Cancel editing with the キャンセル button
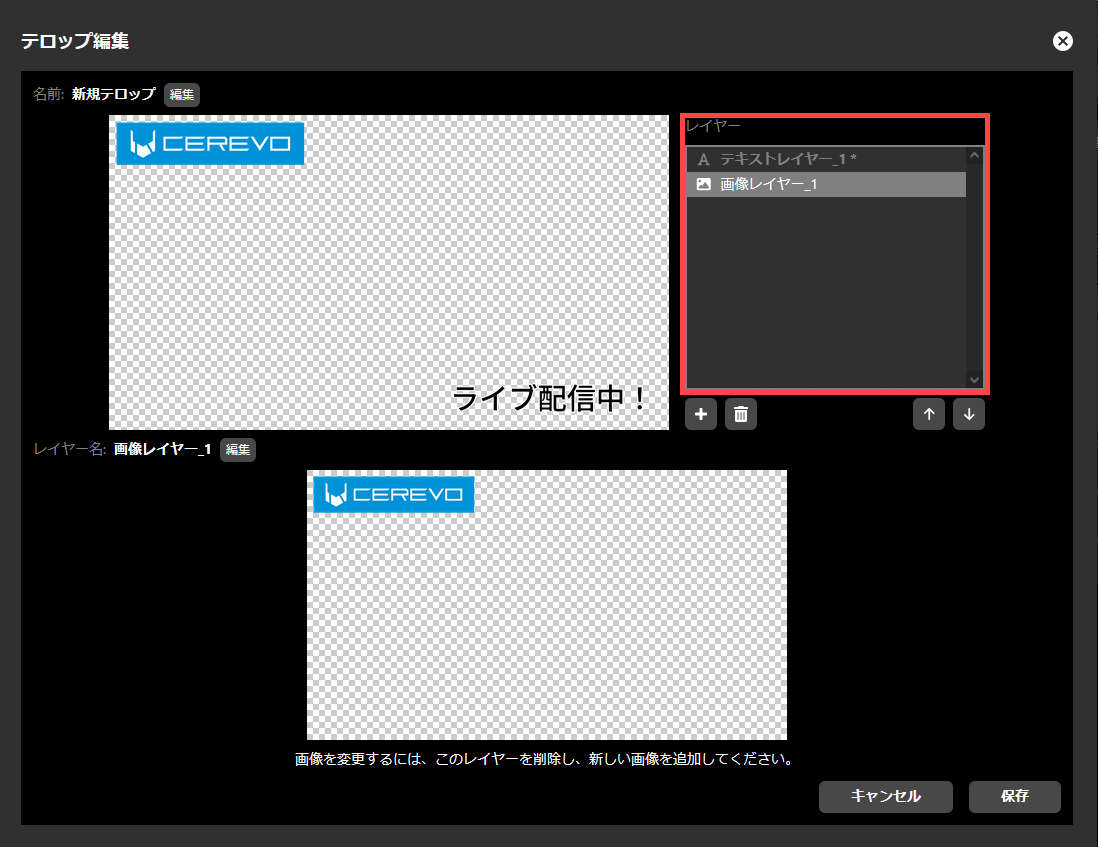 coord(885,797)
